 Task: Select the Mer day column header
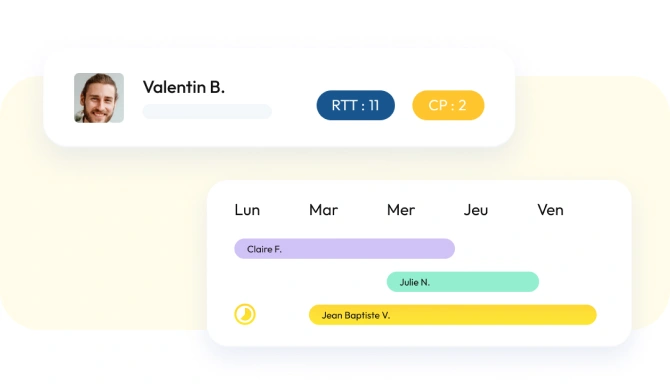401,210
